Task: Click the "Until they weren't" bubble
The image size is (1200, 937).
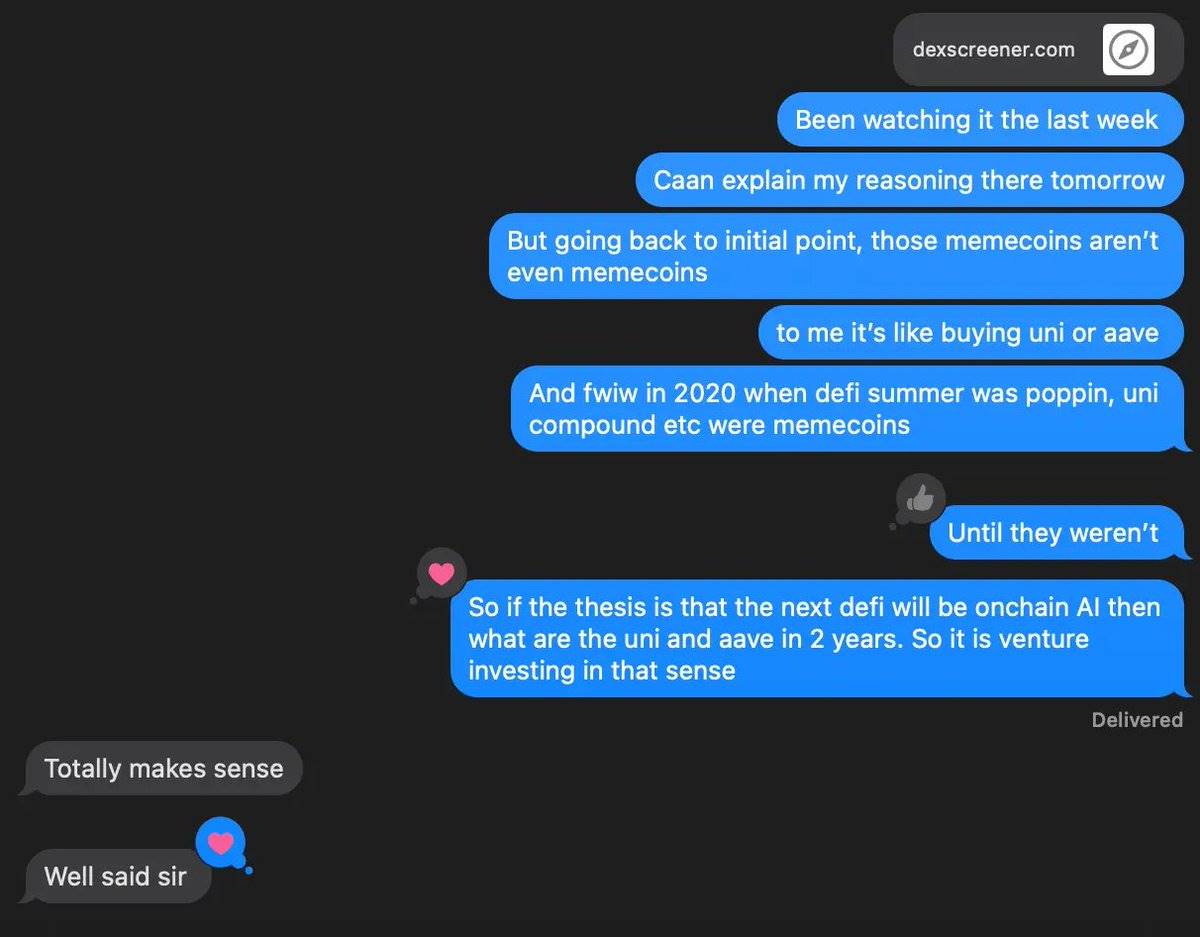Action: pyautogui.click(x=1053, y=532)
